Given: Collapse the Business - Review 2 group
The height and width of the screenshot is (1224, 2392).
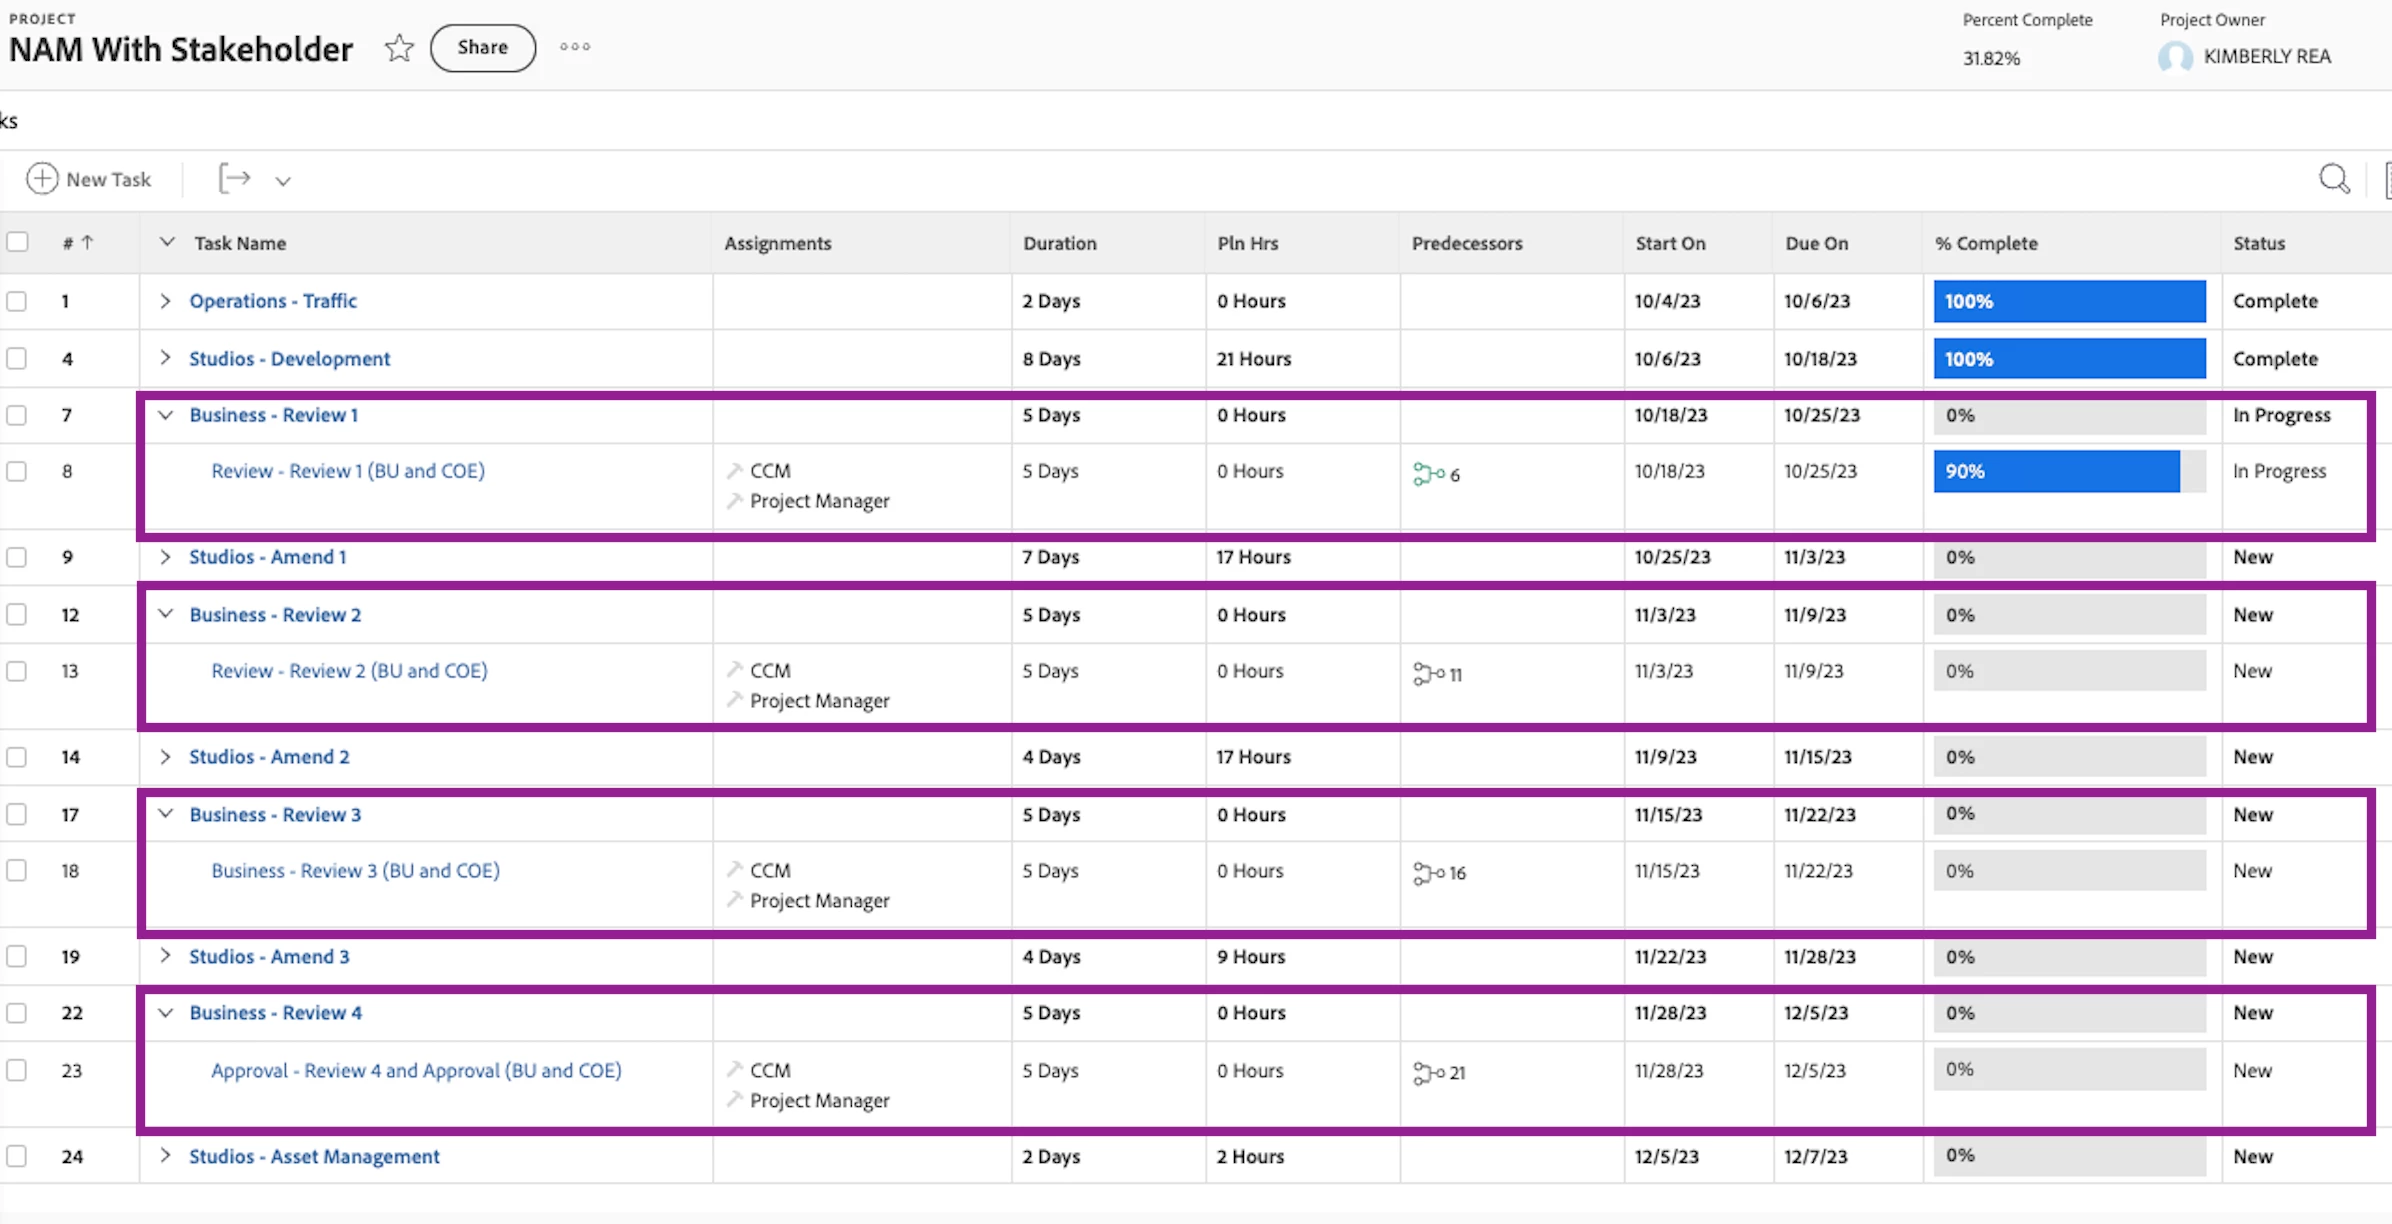Looking at the screenshot, I should (166, 614).
